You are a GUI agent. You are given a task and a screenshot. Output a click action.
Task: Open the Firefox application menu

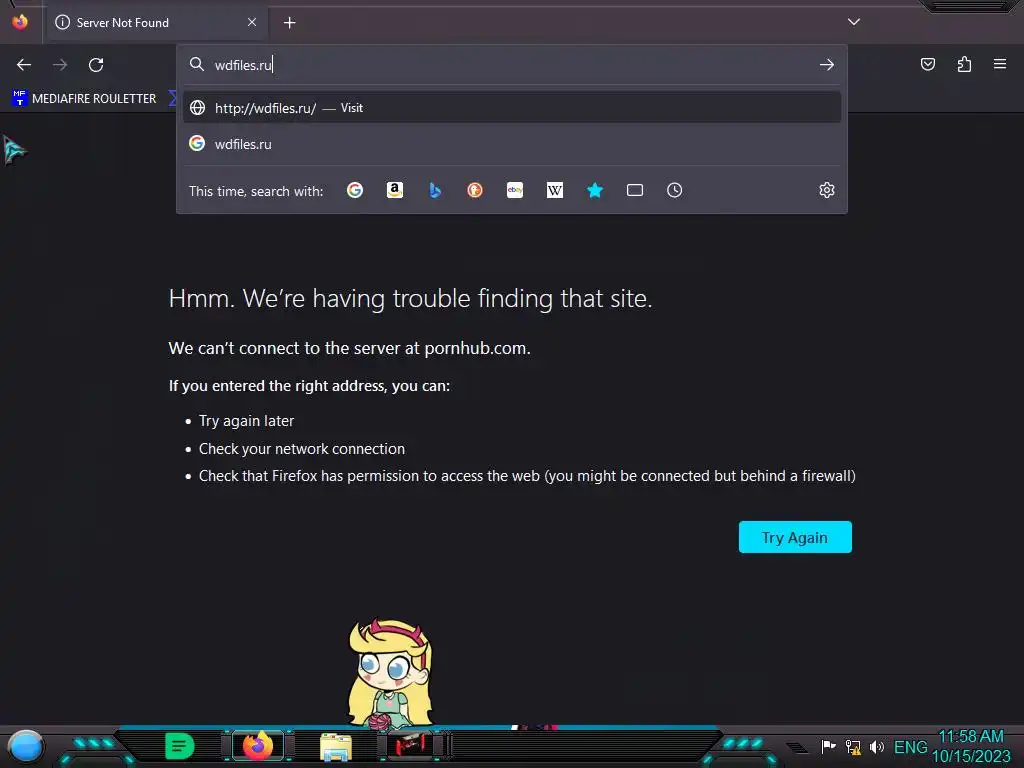coord(1000,64)
